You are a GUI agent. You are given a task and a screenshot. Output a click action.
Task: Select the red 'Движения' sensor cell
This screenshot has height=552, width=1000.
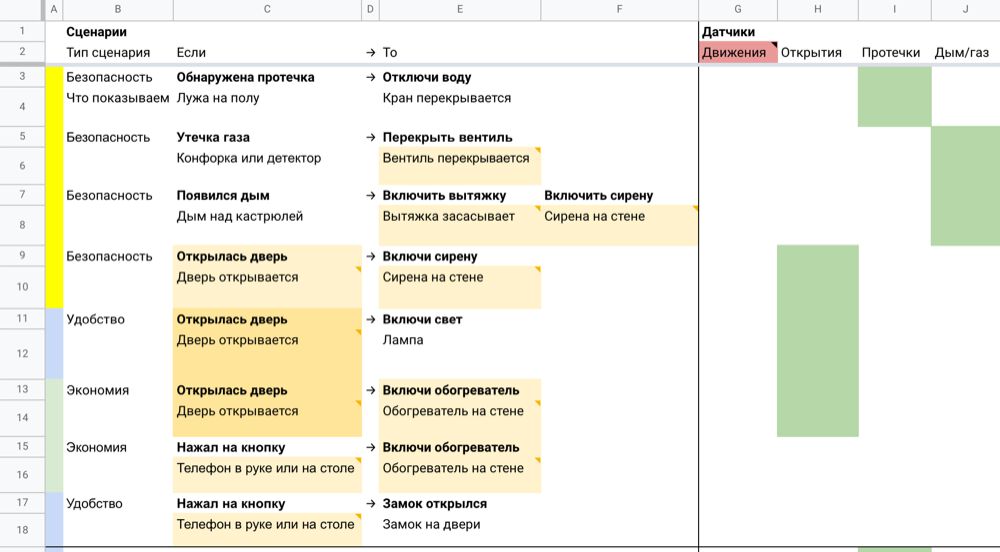(737, 53)
